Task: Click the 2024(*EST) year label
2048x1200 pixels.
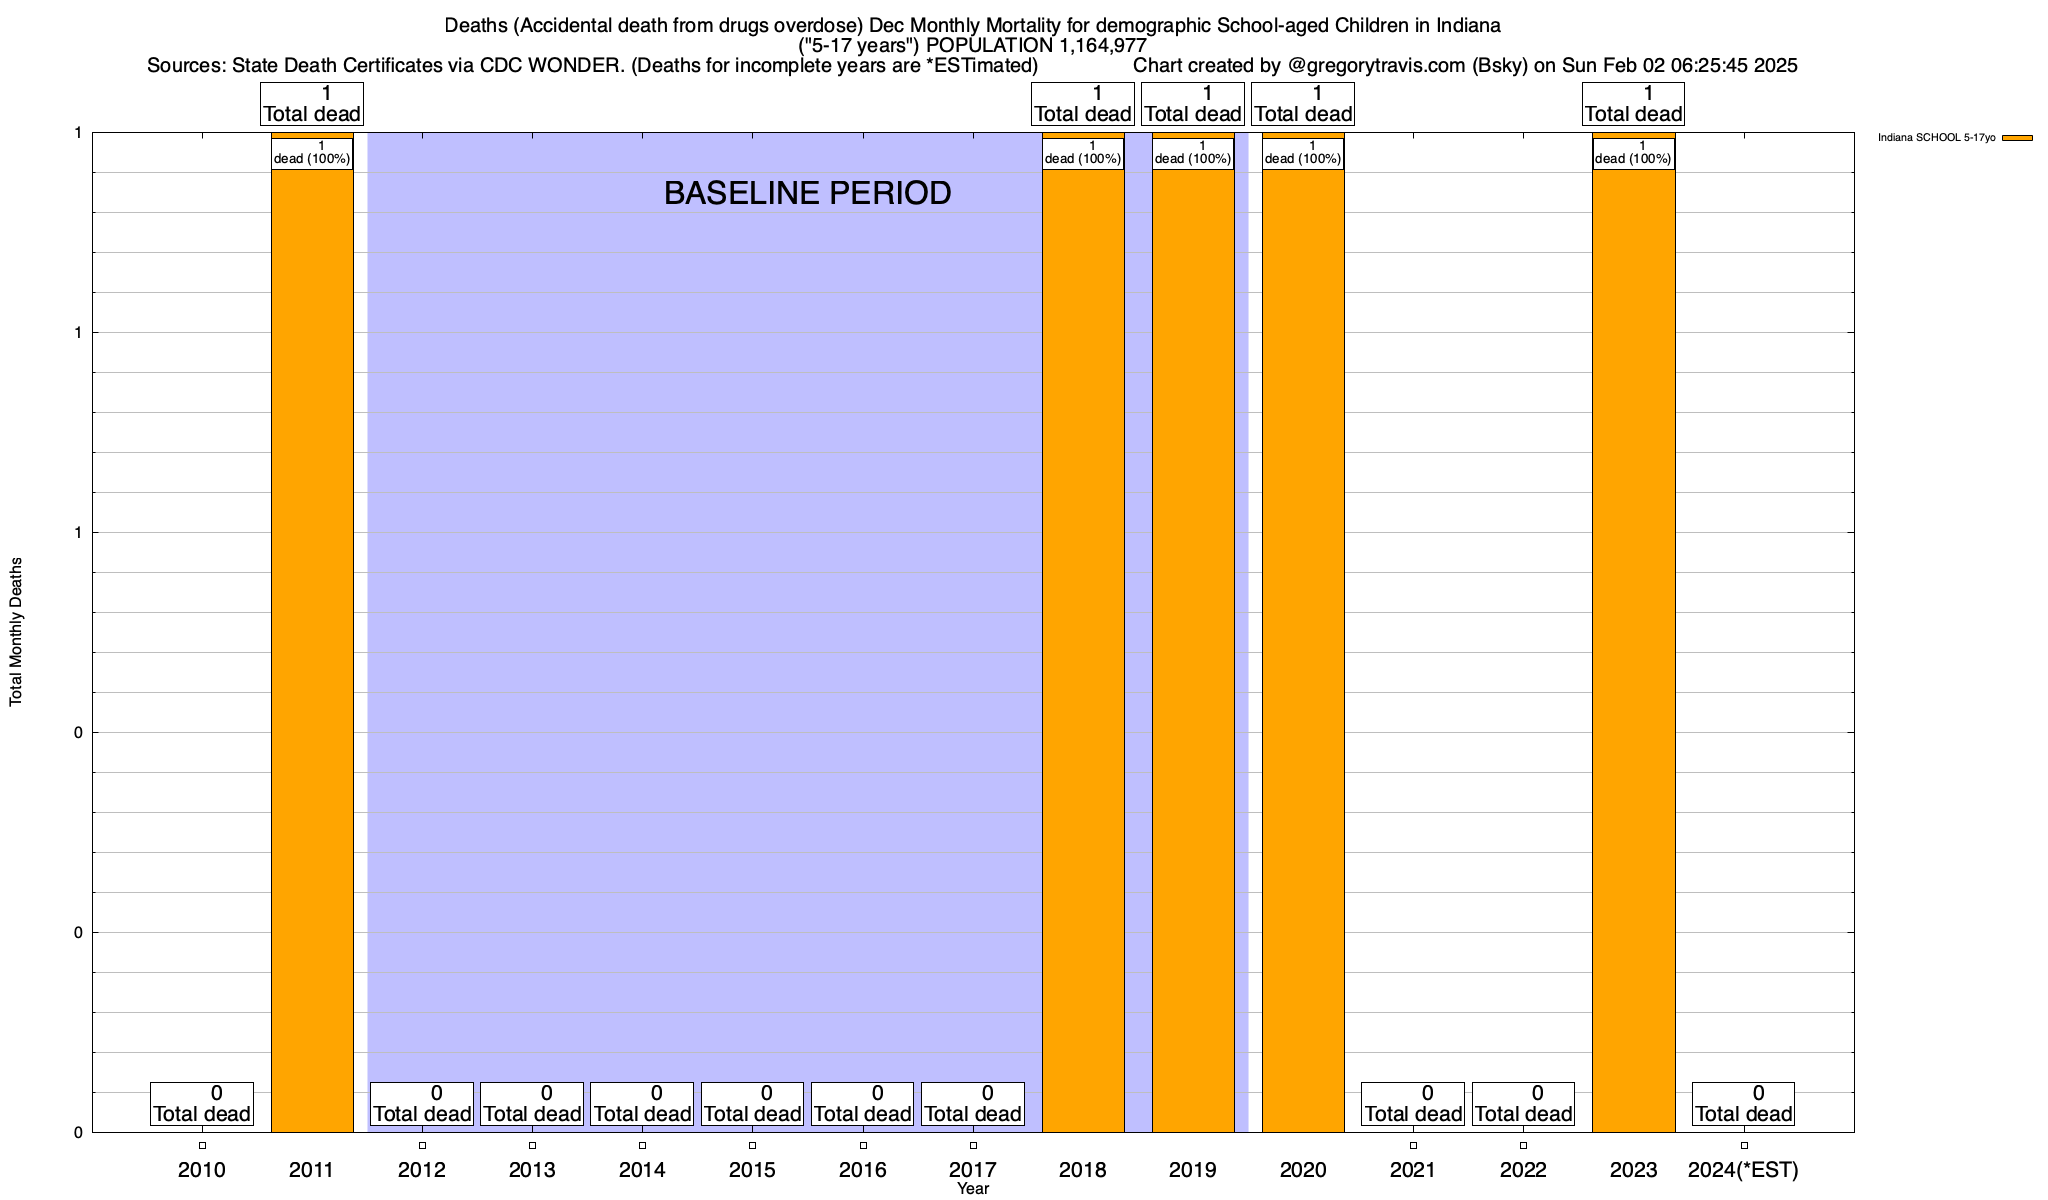Action: click(x=1743, y=1170)
